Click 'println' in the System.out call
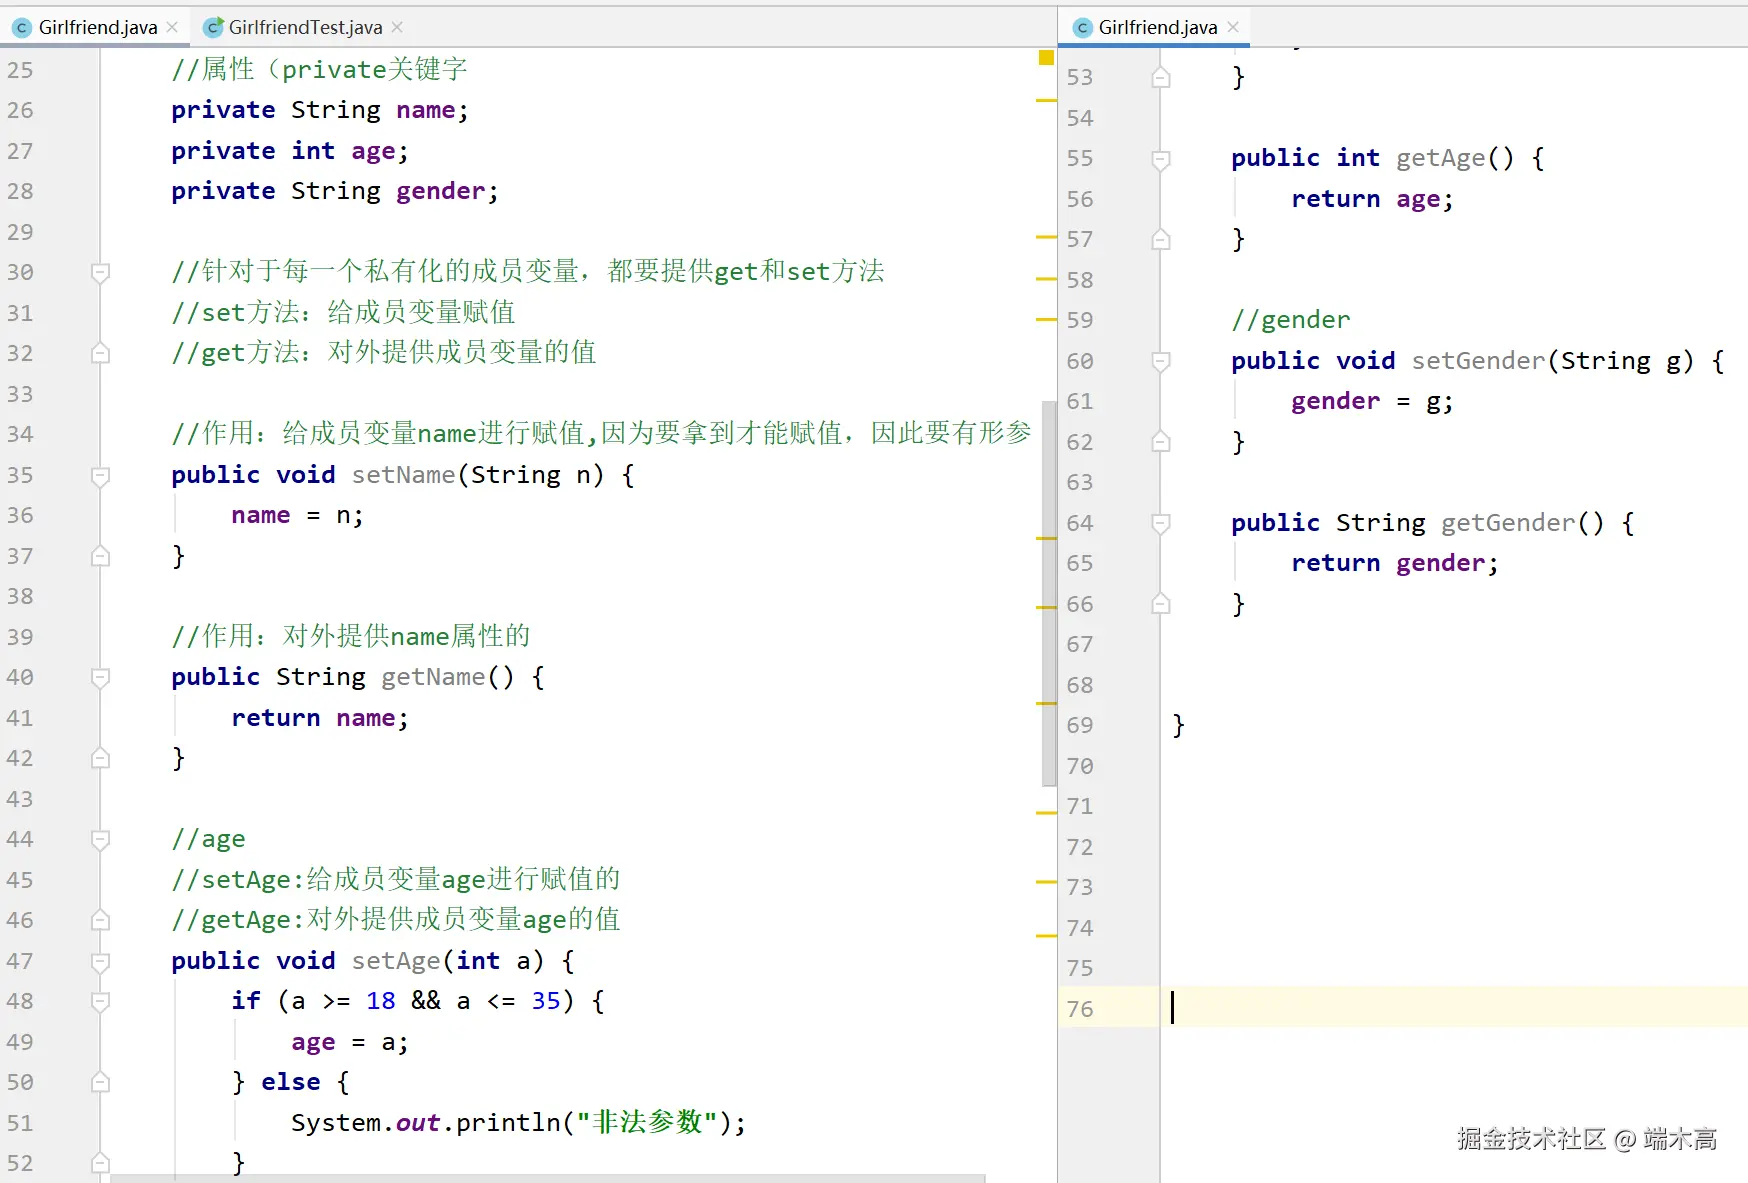1748x1183 pixels. tap(508, 1122)
